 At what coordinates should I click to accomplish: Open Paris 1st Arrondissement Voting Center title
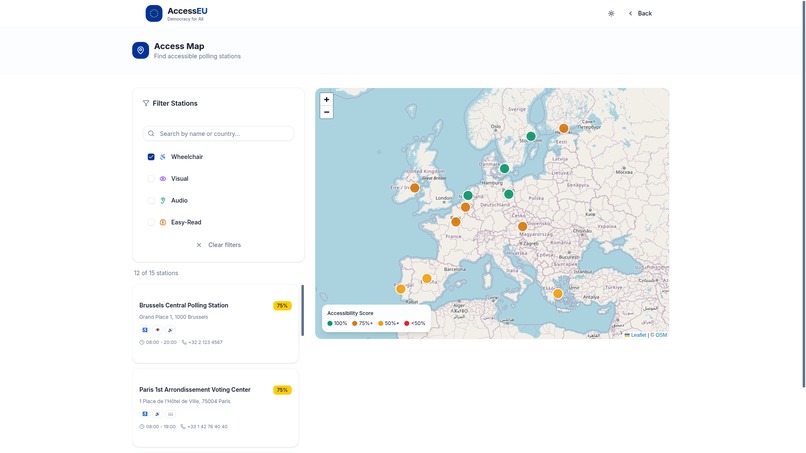click(195, 390)
